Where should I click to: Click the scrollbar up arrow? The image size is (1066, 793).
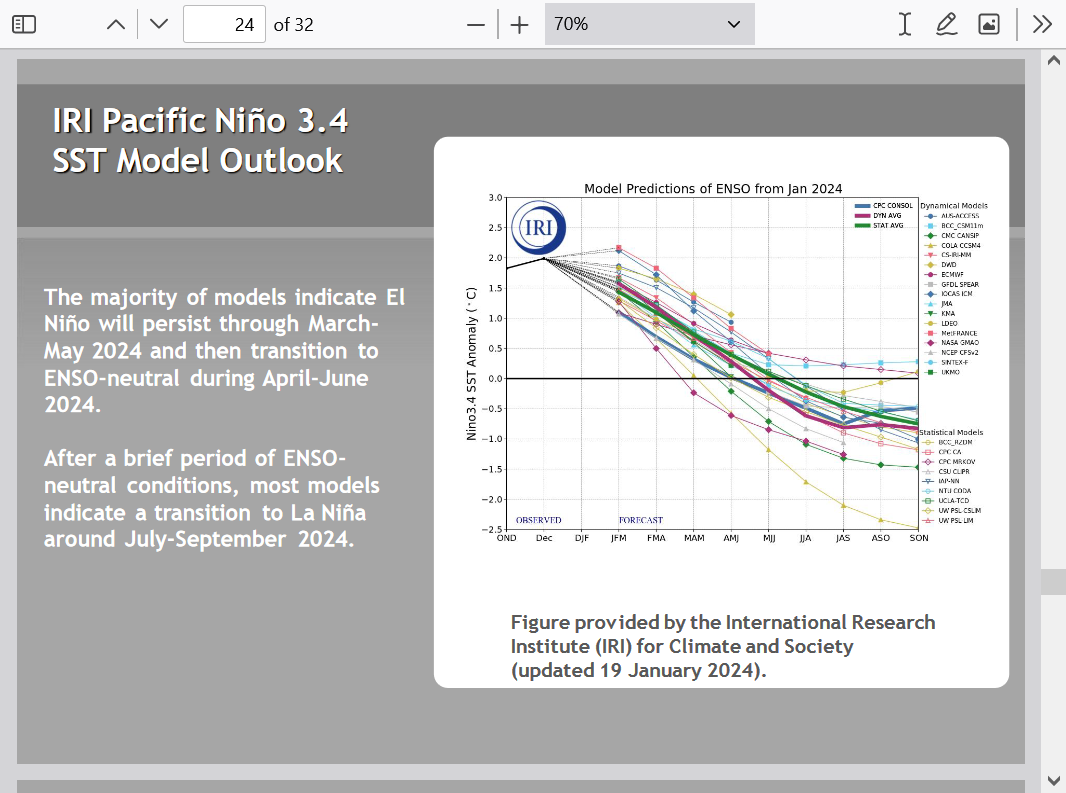click(x=1054, y=60)
